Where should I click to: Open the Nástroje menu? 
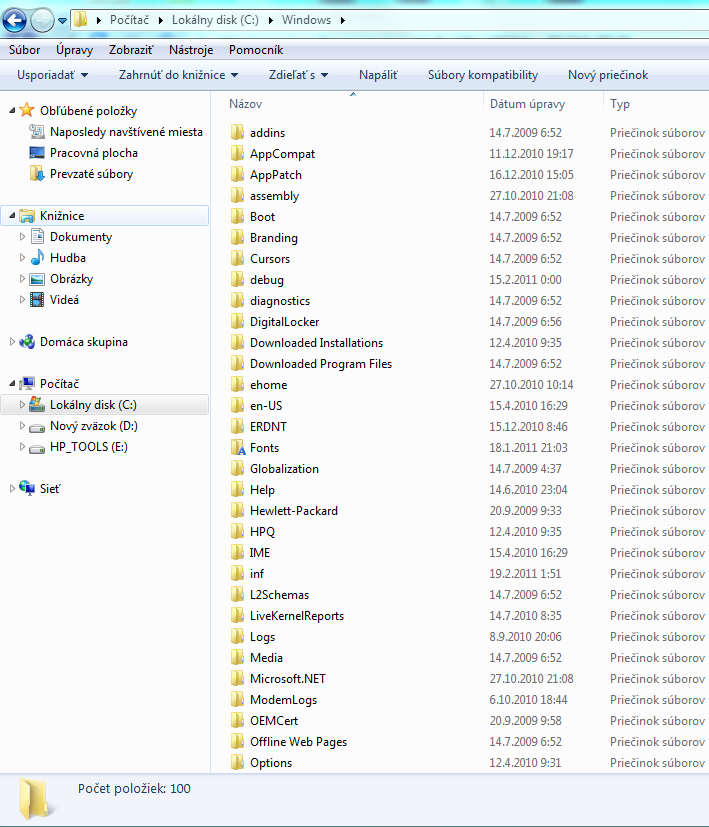[190, 49]
